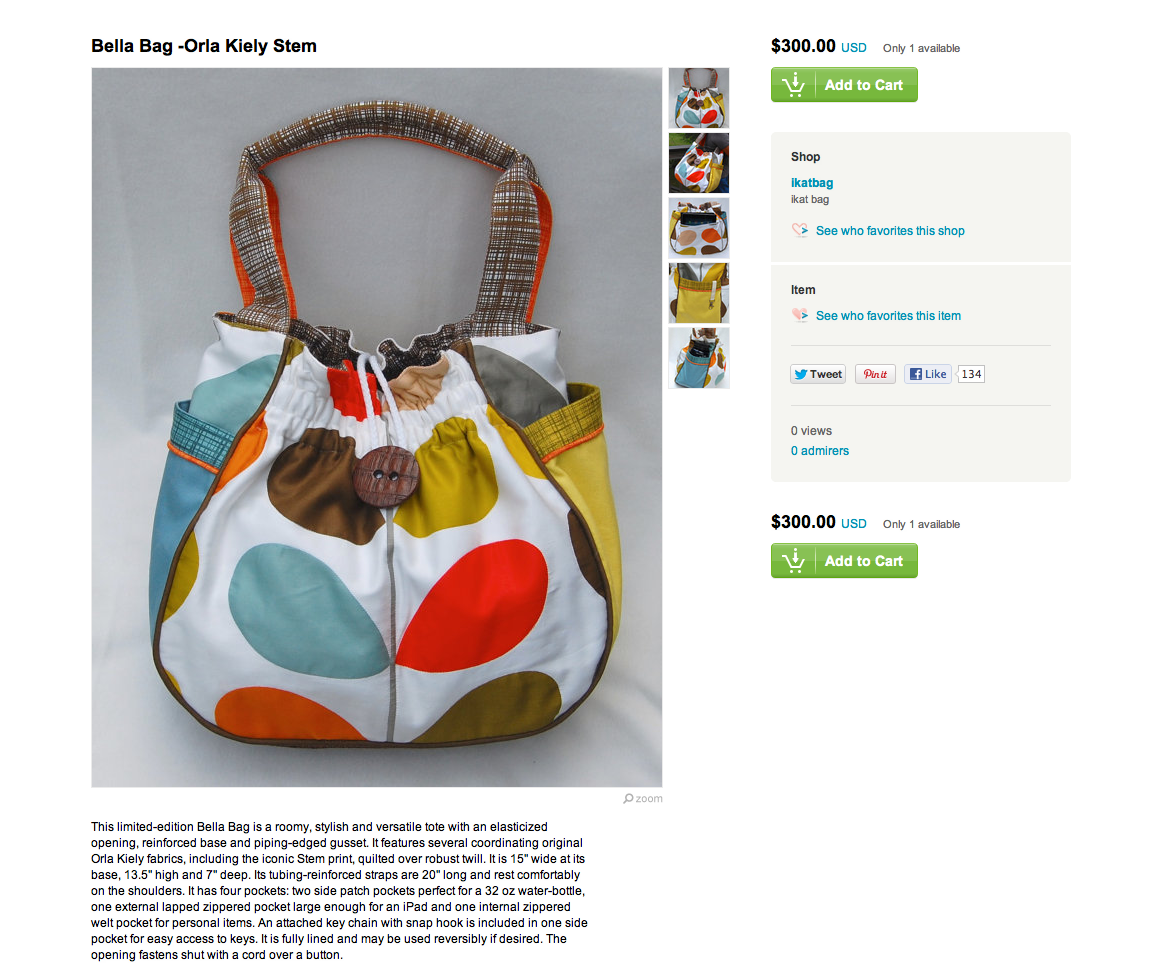Select the first bag thumbnail
1161x974 pixels.
click(x=698, y=98)
